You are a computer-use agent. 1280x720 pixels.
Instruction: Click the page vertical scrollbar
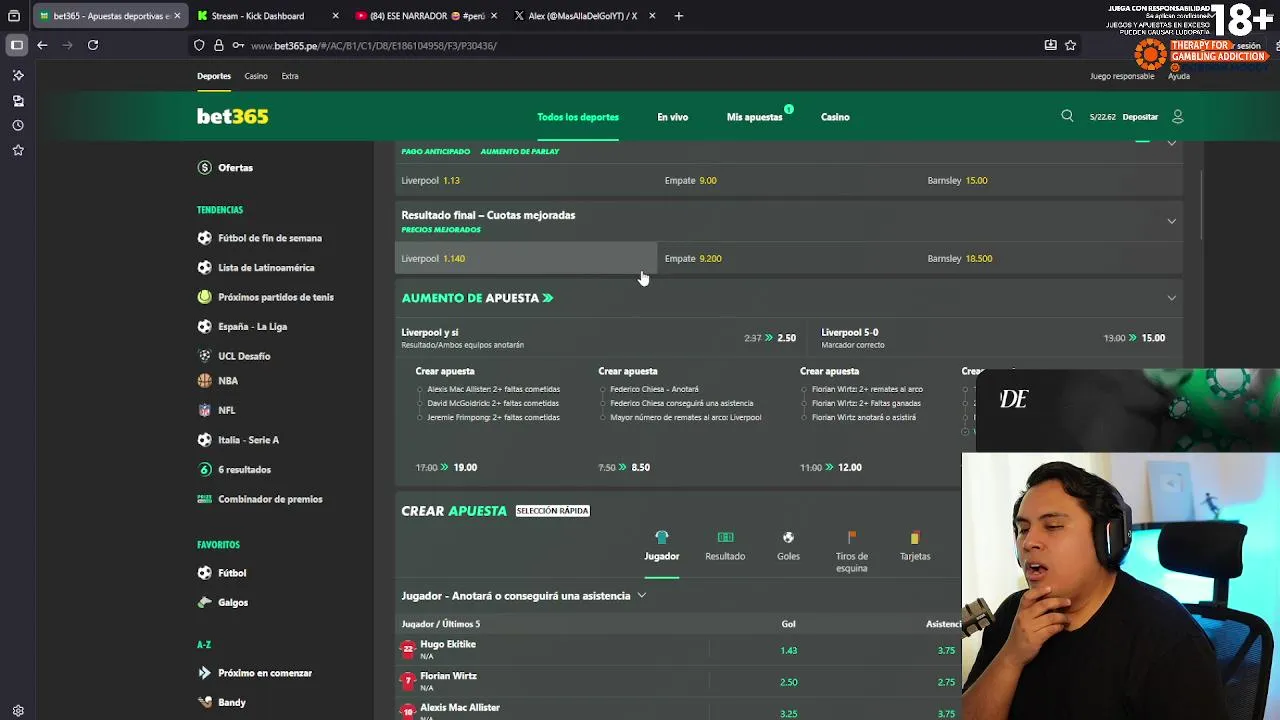(1201, 205)
